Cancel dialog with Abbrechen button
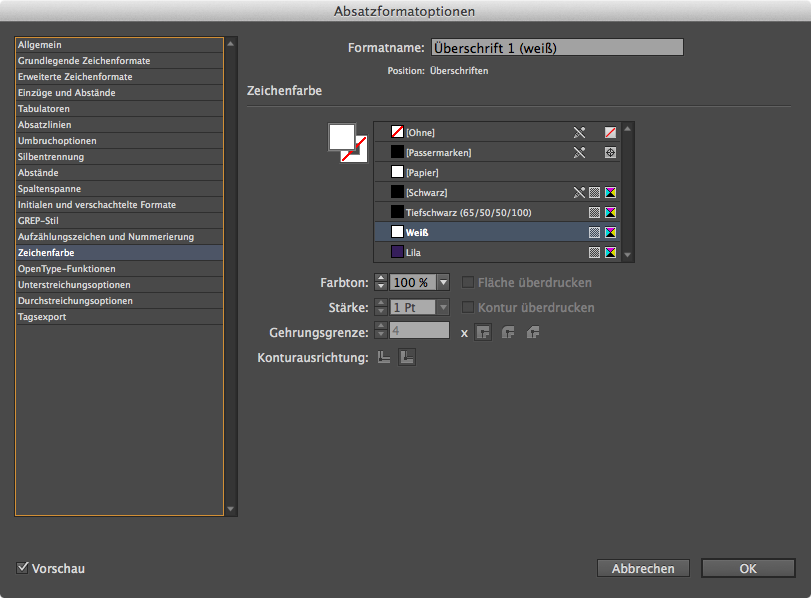The image size is (811, 598). 643,568
